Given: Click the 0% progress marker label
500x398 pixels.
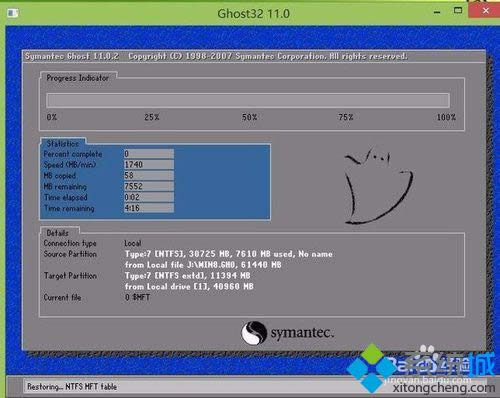Looking at the screenshot, I should (x=52, y=117).
